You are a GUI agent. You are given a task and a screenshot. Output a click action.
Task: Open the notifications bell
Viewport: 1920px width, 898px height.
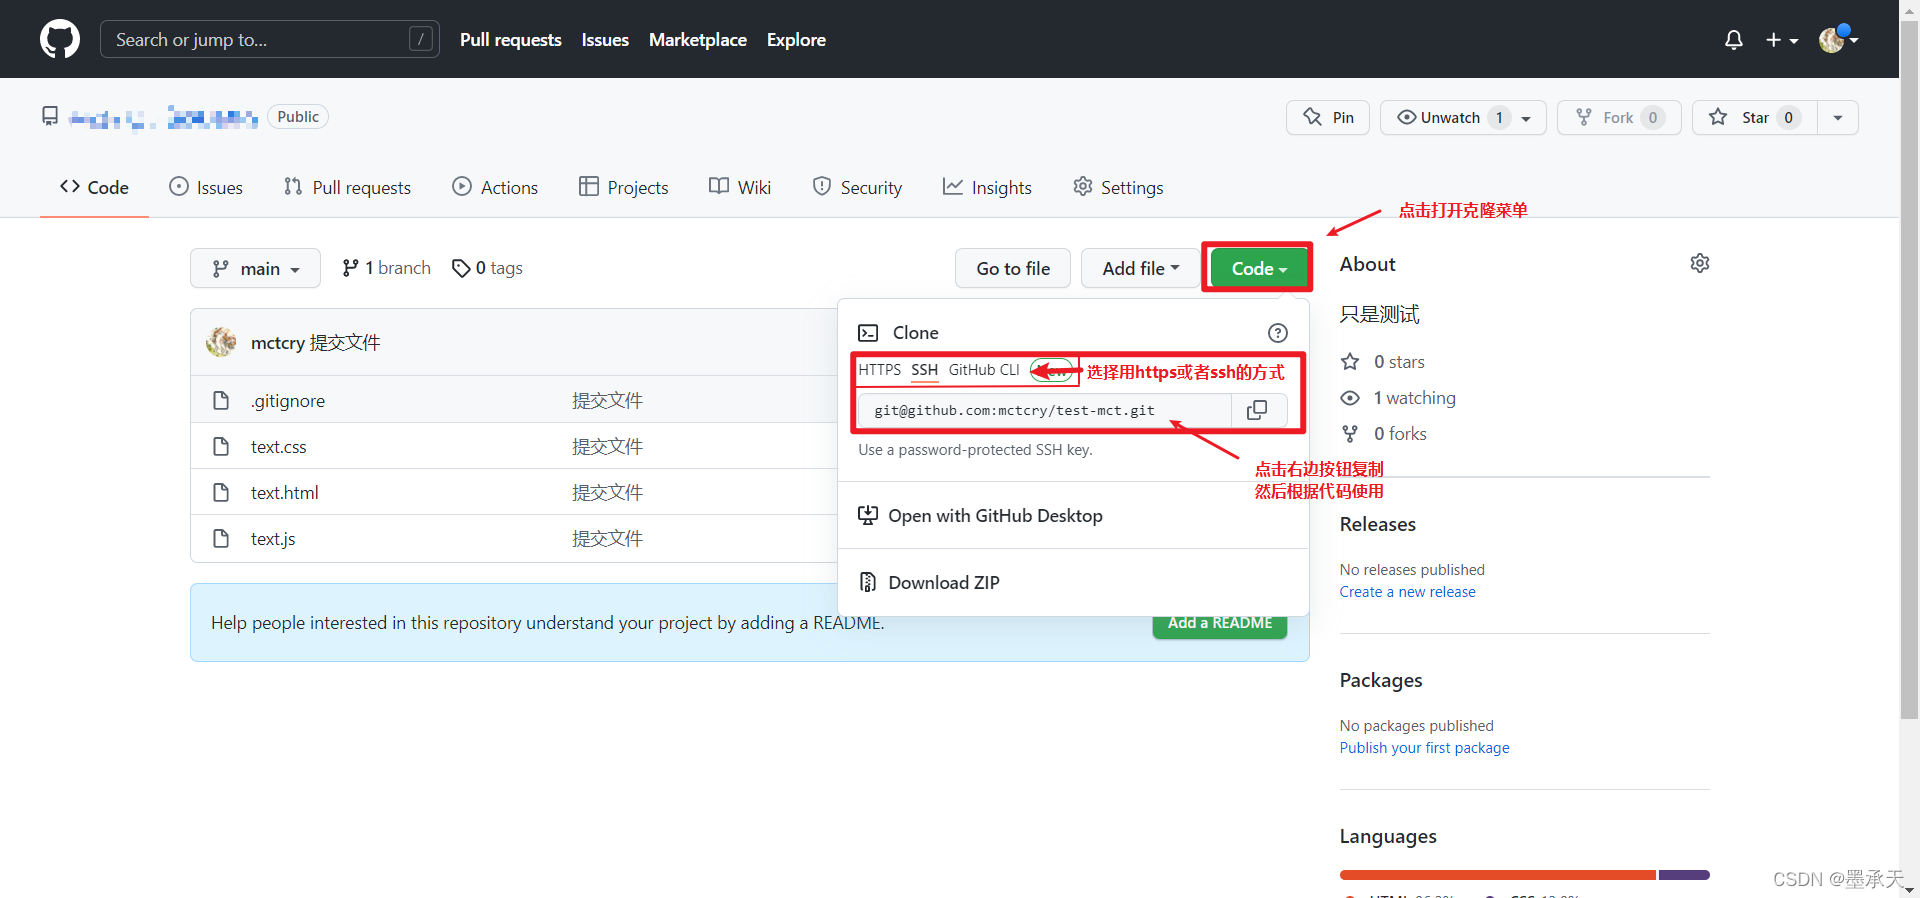point(1734,40)
